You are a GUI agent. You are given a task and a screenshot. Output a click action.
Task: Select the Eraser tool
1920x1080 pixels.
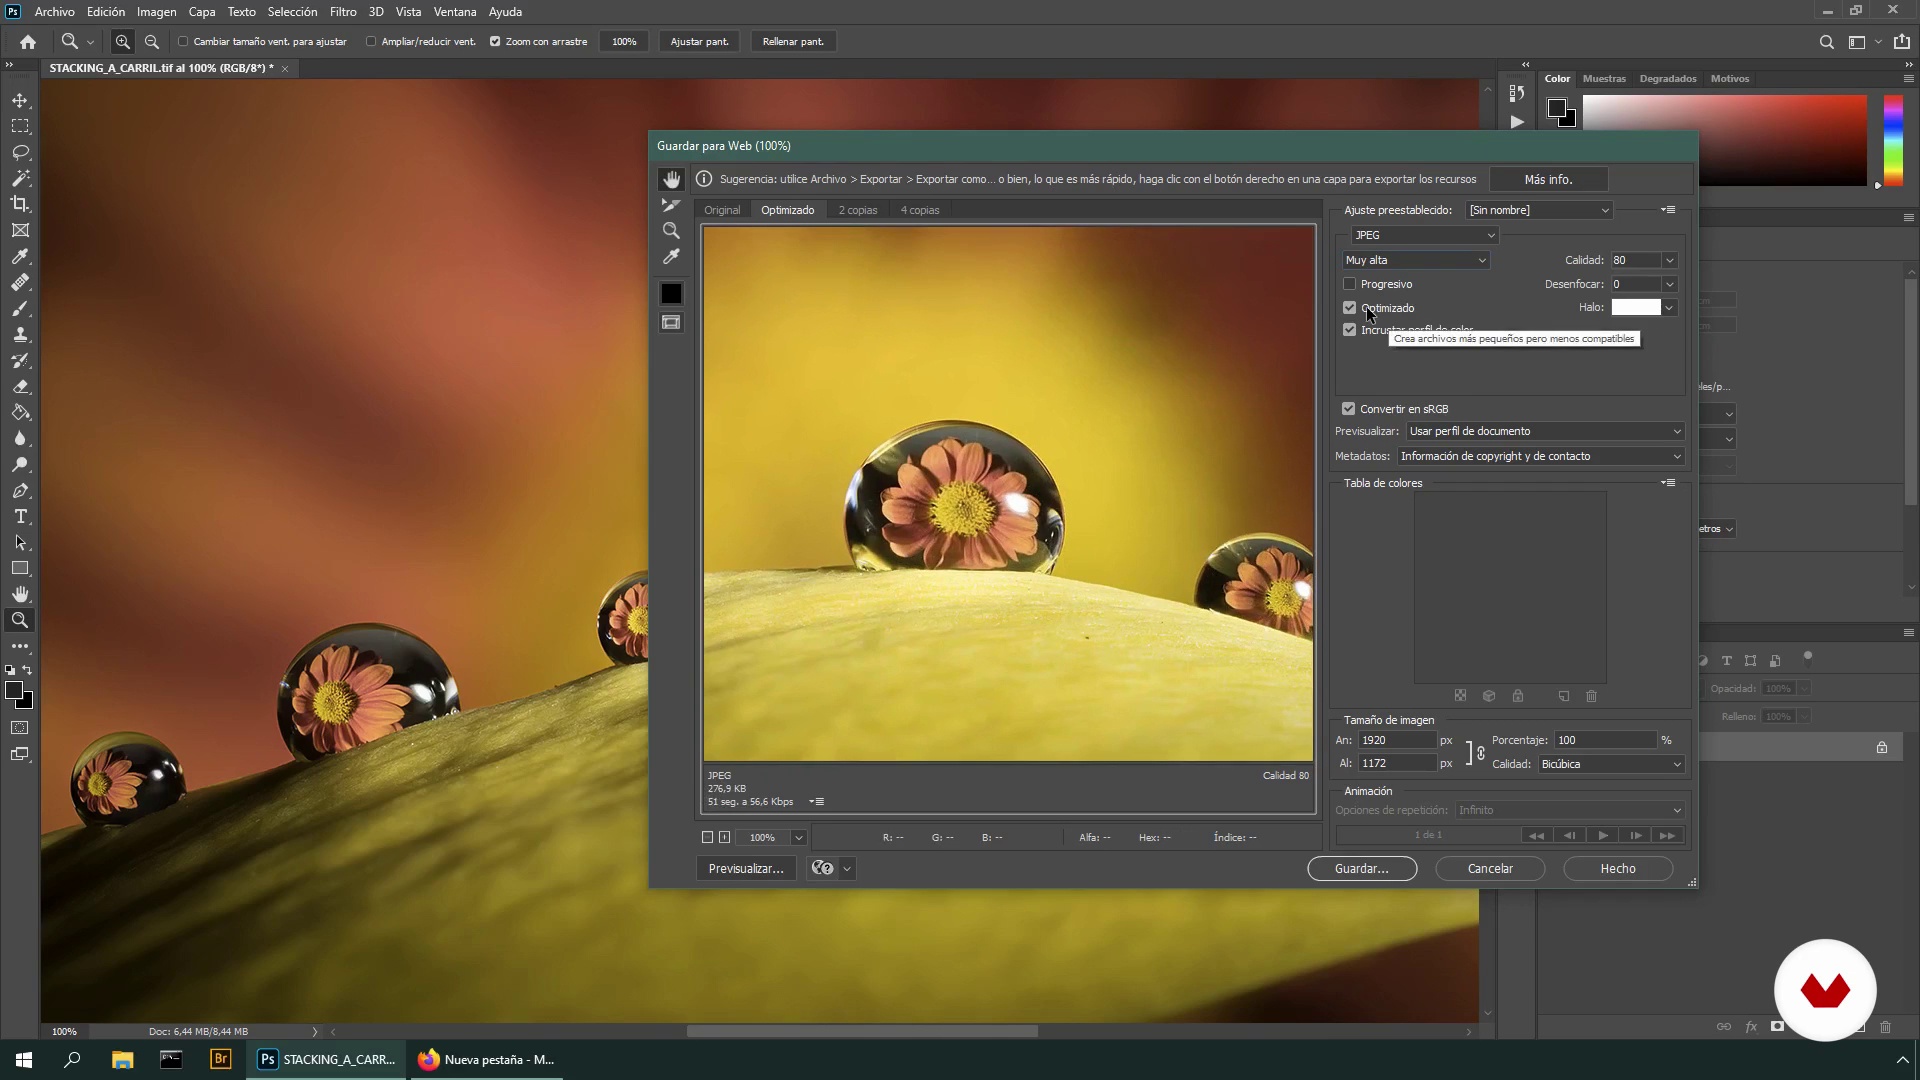point(20,387)
